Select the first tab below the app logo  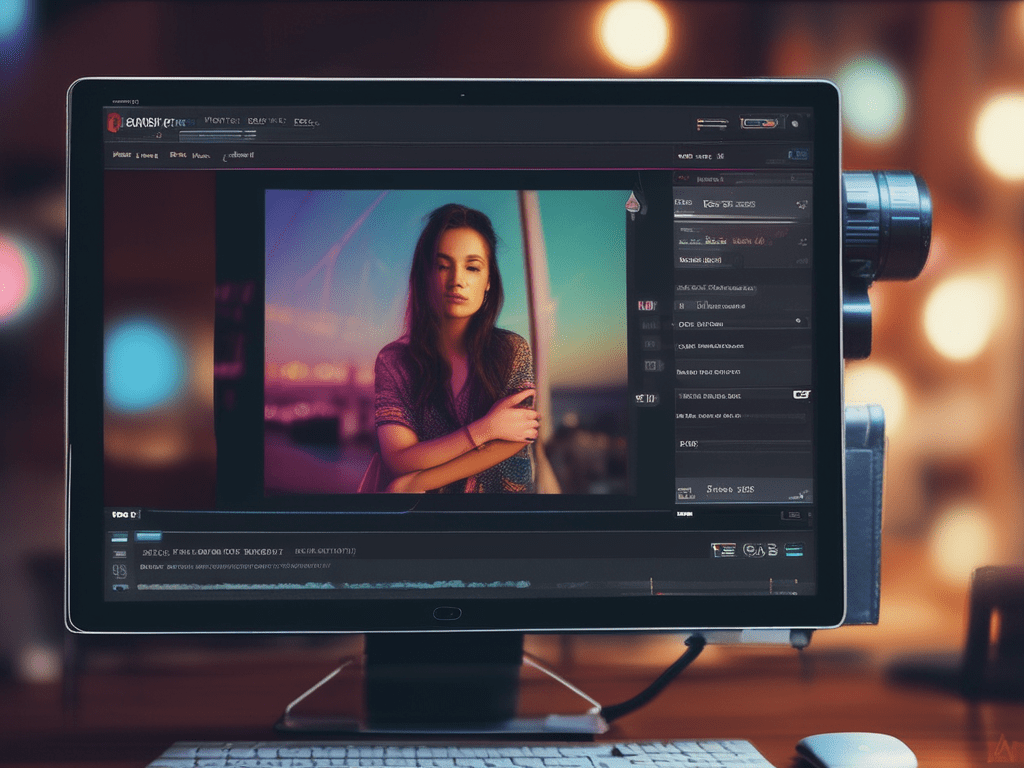[x=122, y=156]
